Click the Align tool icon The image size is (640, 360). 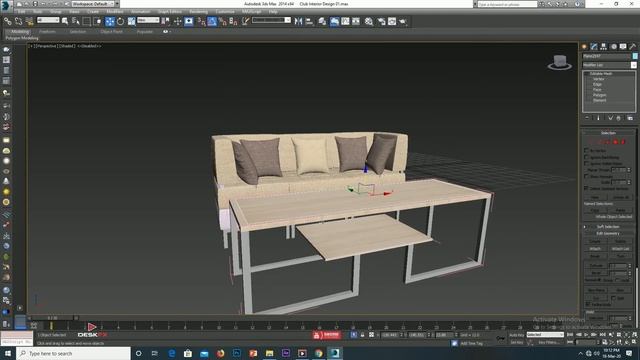pyautogui.click(x=309, y=21)
